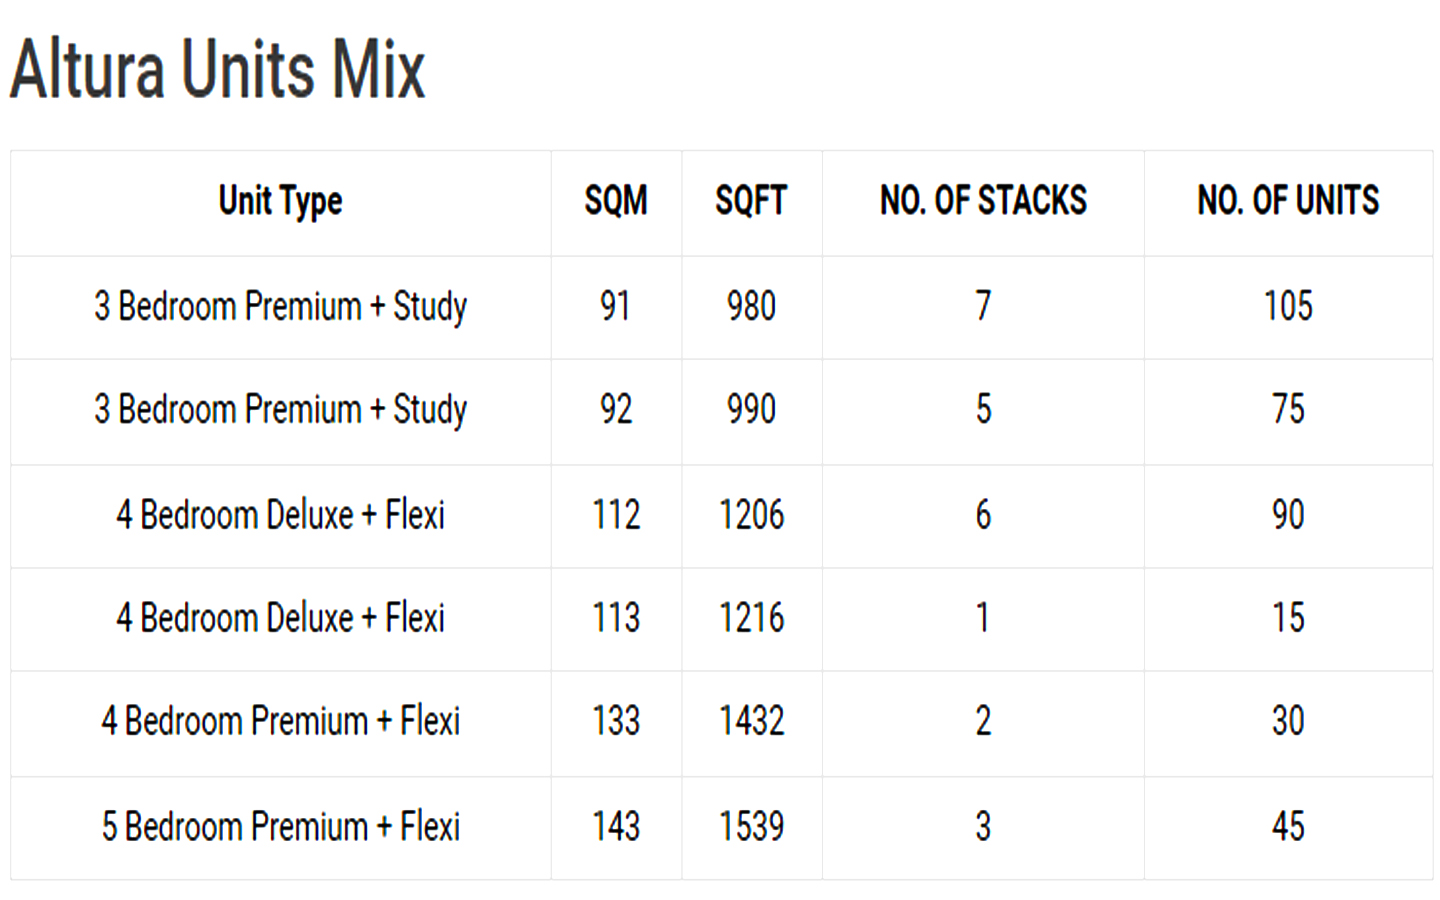This screenshot has width=1440, height=900.
Task: Click the Altura Units Mix heading
Action: point(218,69)
